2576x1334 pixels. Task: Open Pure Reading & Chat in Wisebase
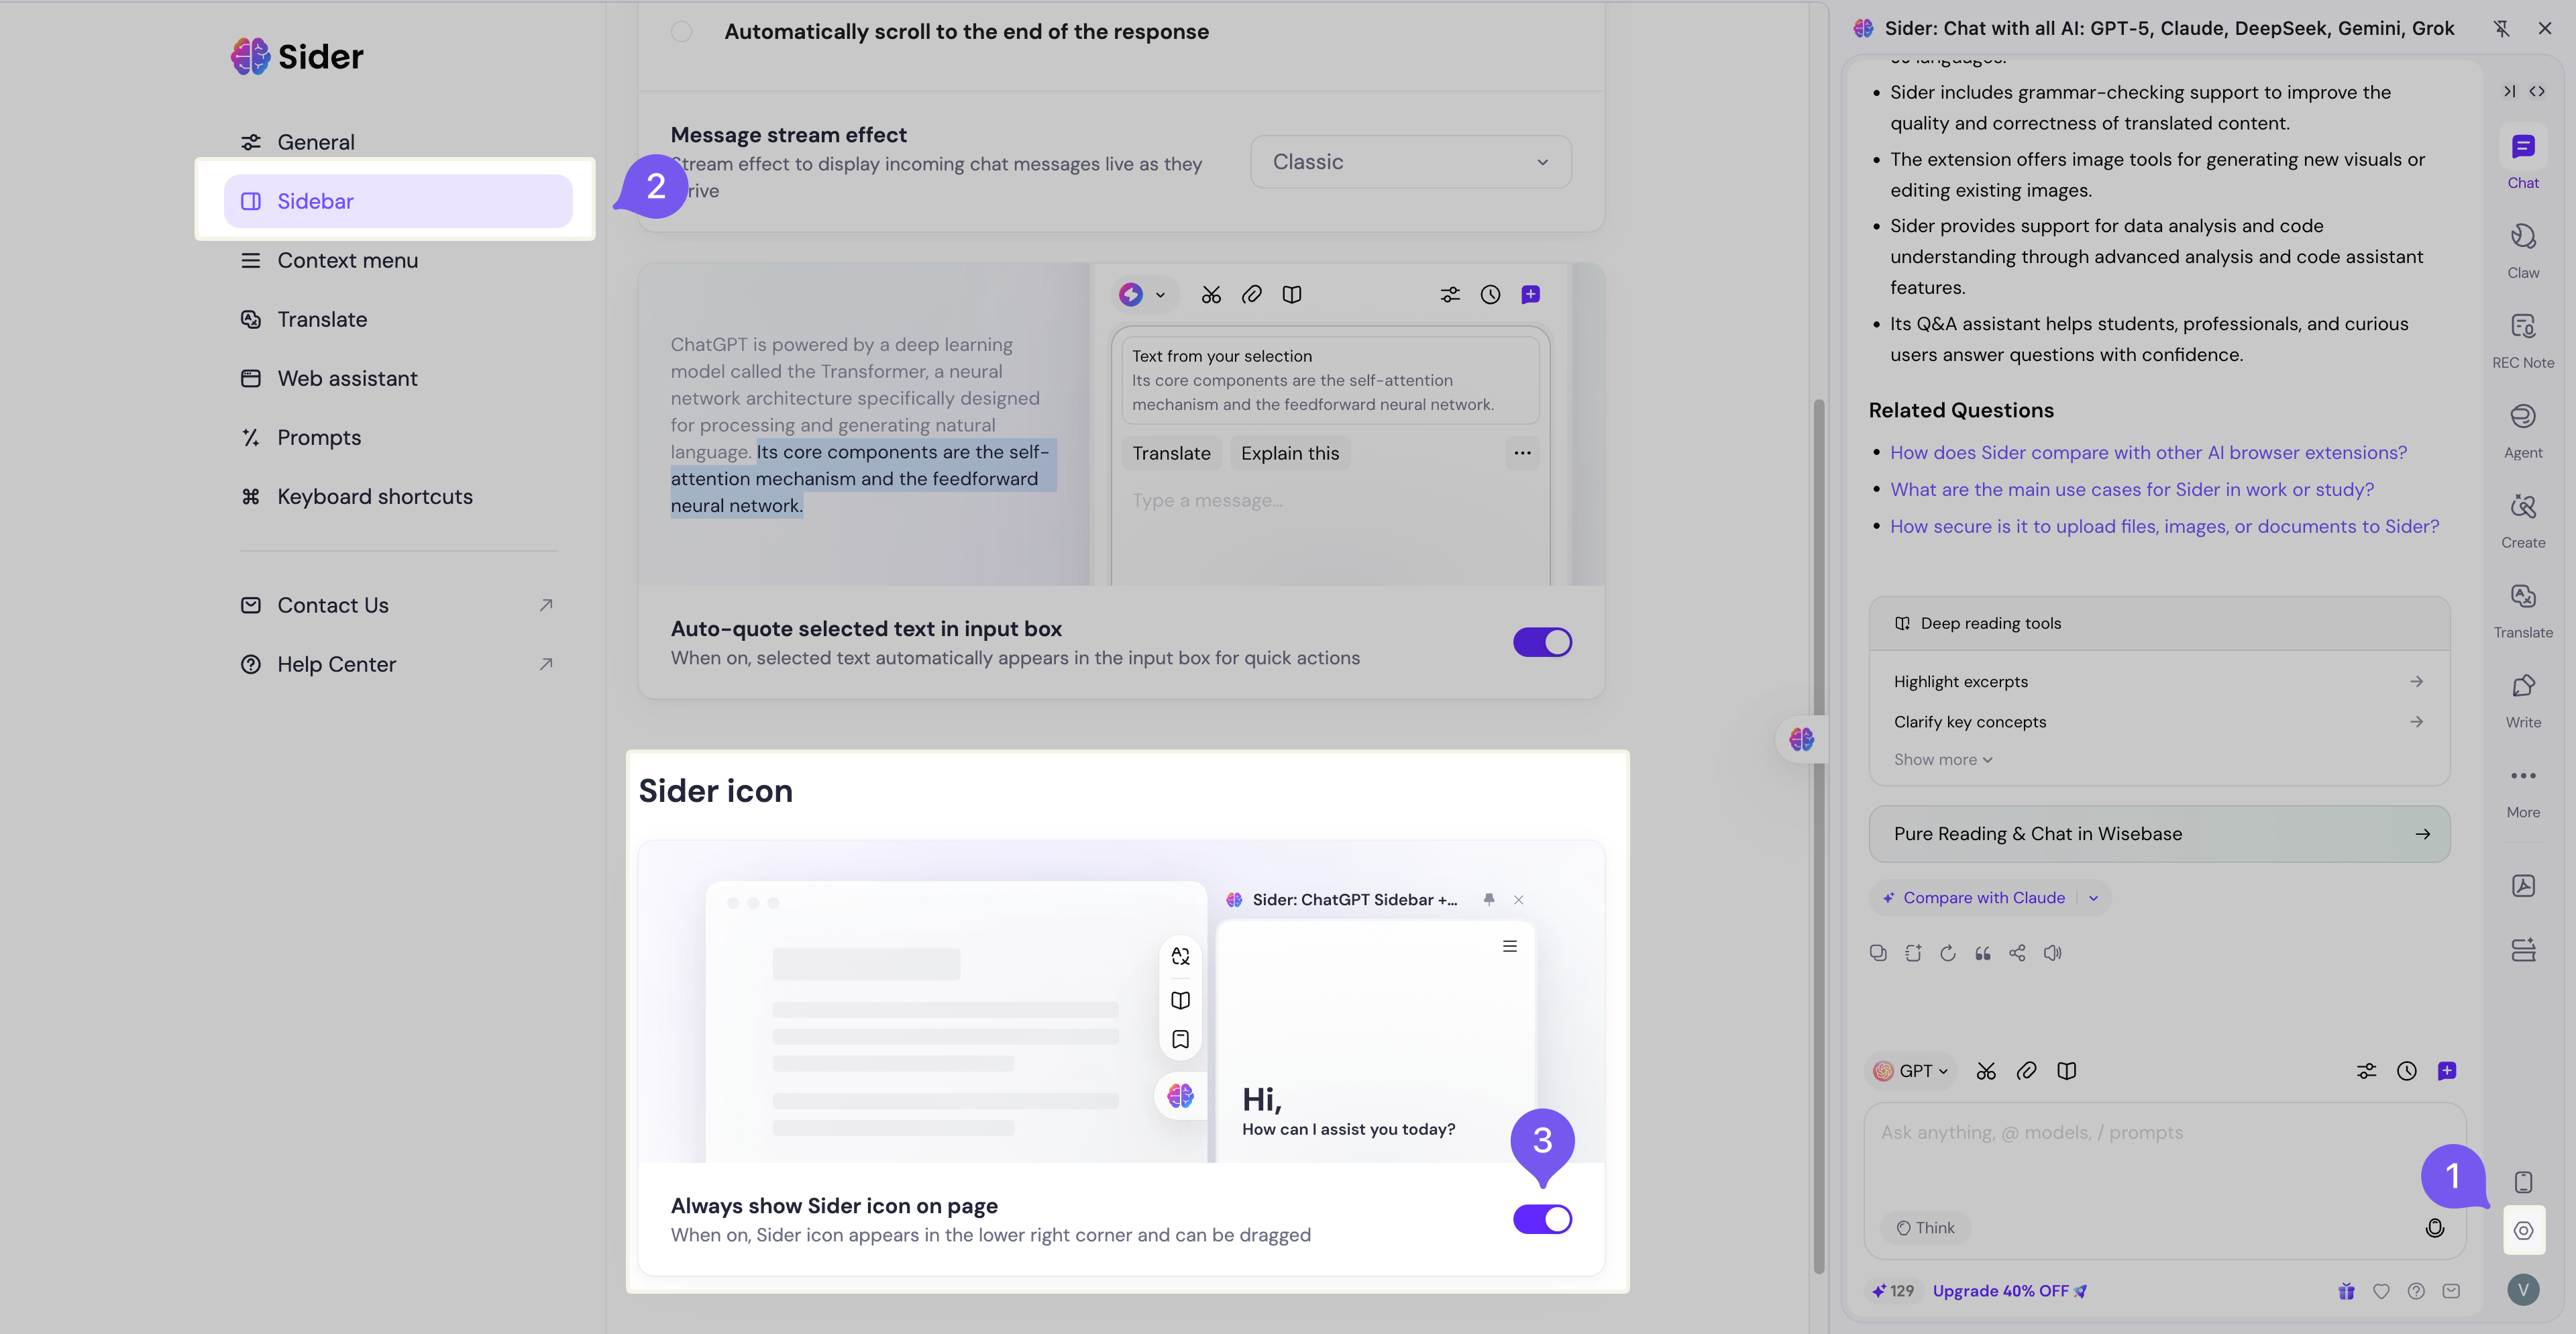click(x=2159, y=834)
